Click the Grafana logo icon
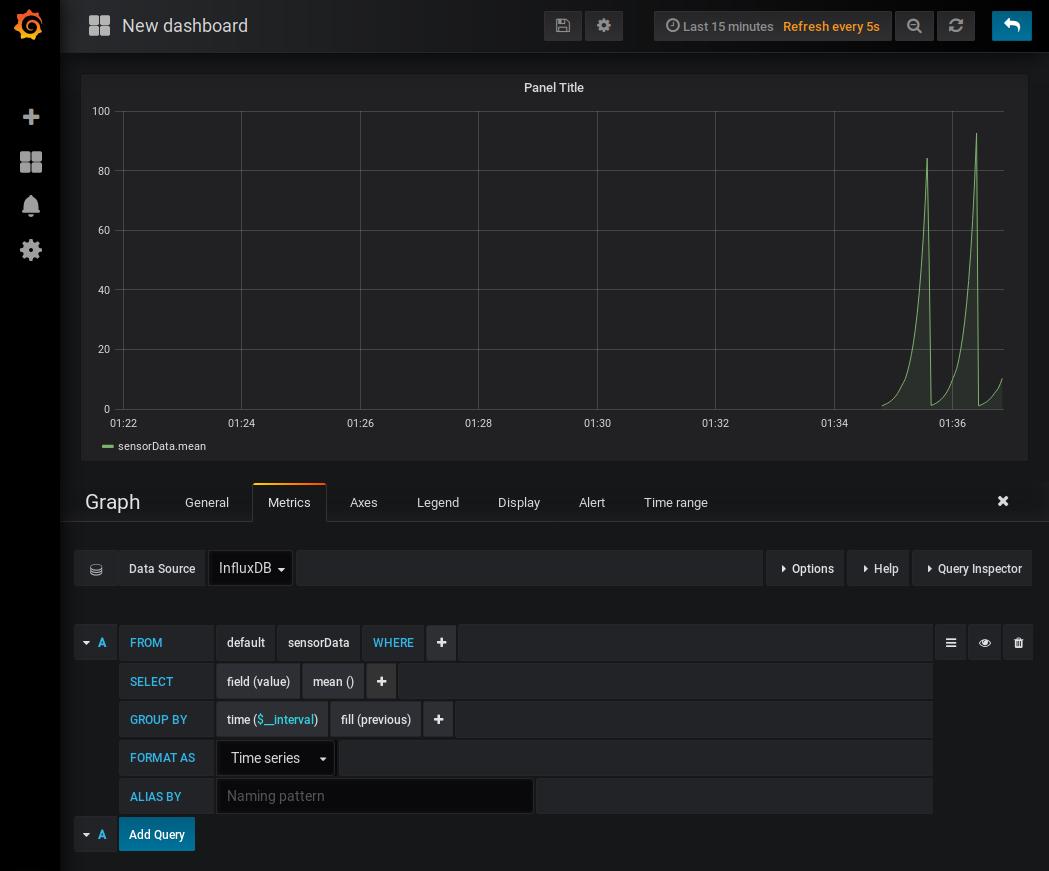This screenshot has width=1049, height=871. (29, 25)
